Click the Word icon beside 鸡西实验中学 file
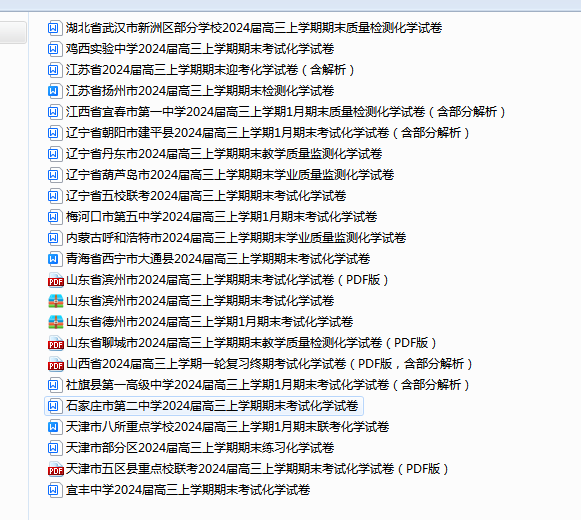The width and height of the screenshot is (581, 520). click(54, 49)
